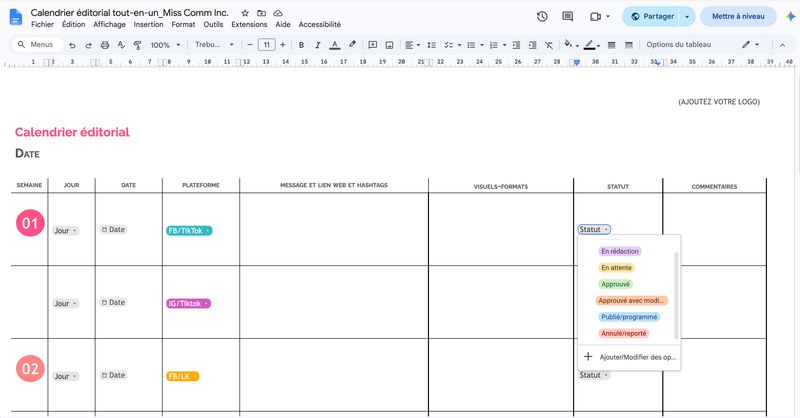The image size is (800, 418).
Task: Click the font size field
Action: [266, 45]
